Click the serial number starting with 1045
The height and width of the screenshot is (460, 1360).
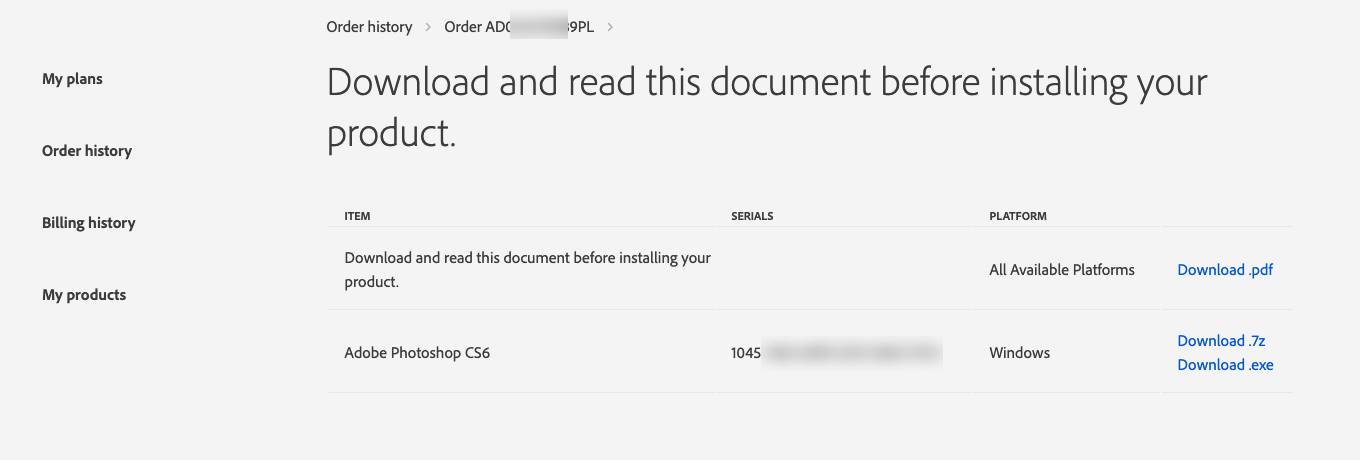(835, 353)
